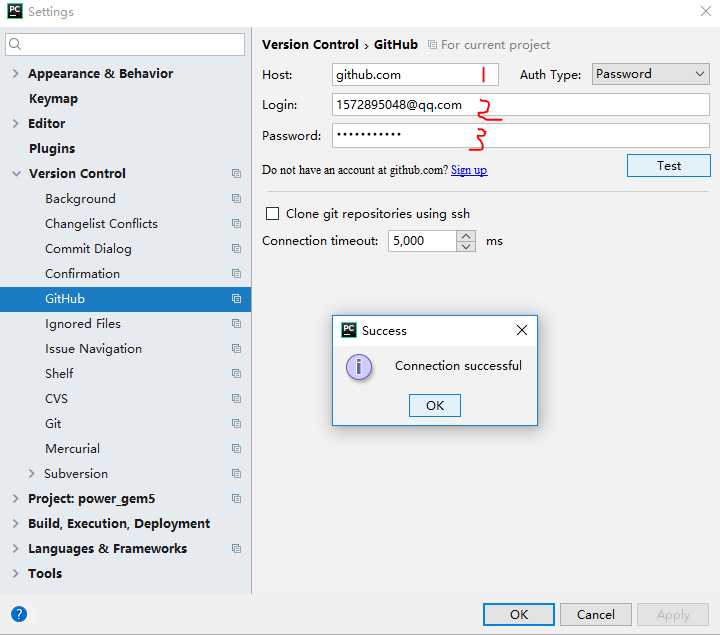The height and width of the screenshot is (635, 720).
Task: Click the per-project icon in Mercurial row
Action: 236,449
